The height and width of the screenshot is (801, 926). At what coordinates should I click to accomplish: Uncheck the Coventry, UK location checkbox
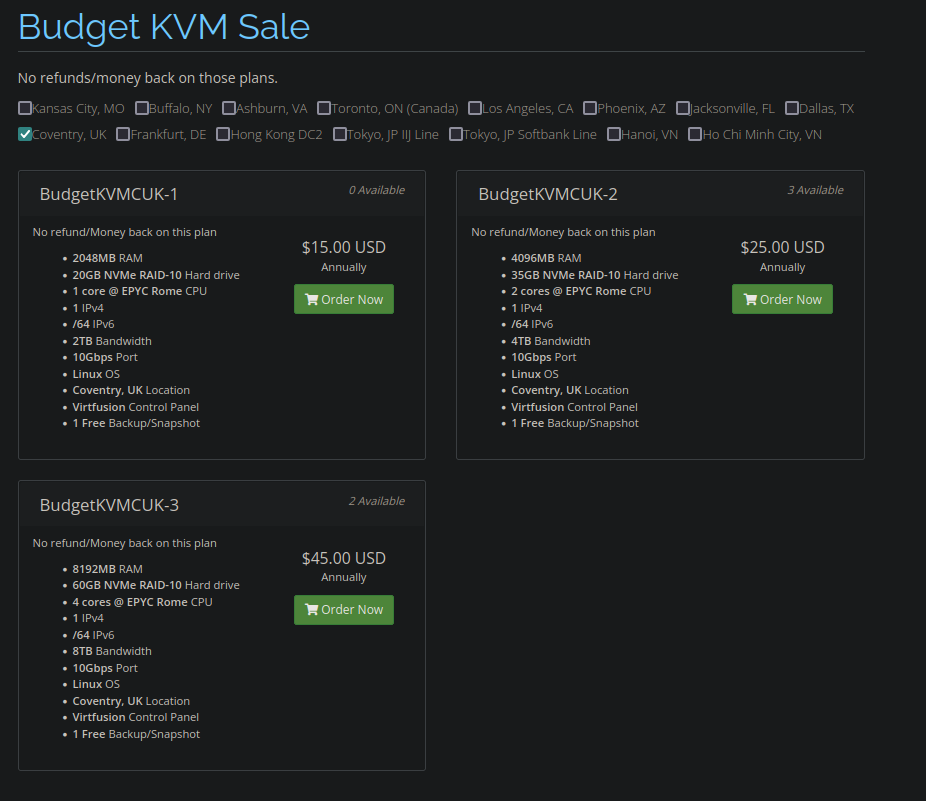[25, 134]
